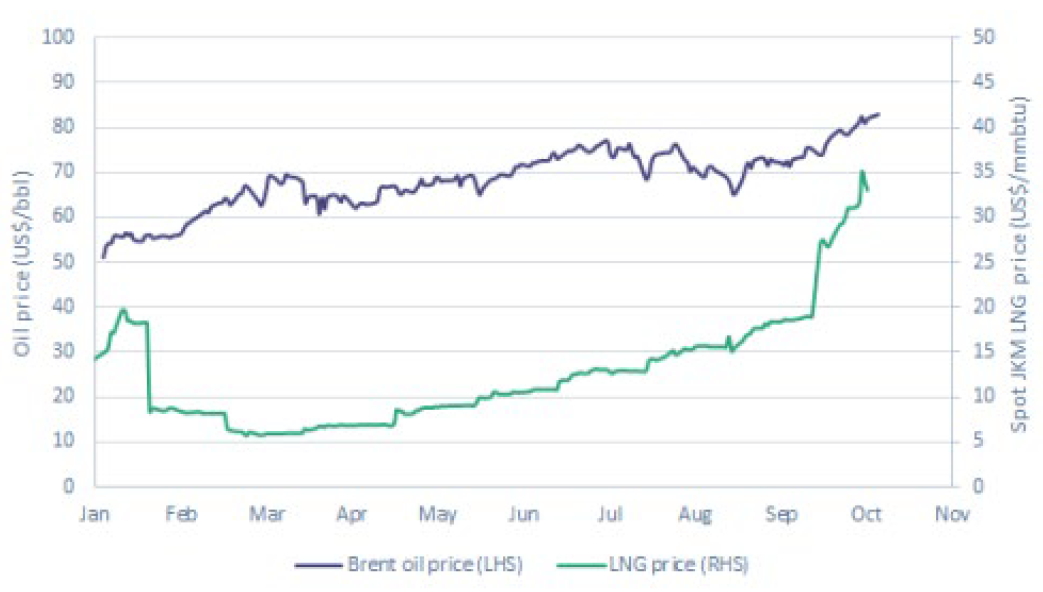Click the green LNG legend line swatch
This screenshot has width=1043, height=592.
click(x=580, y=565)
